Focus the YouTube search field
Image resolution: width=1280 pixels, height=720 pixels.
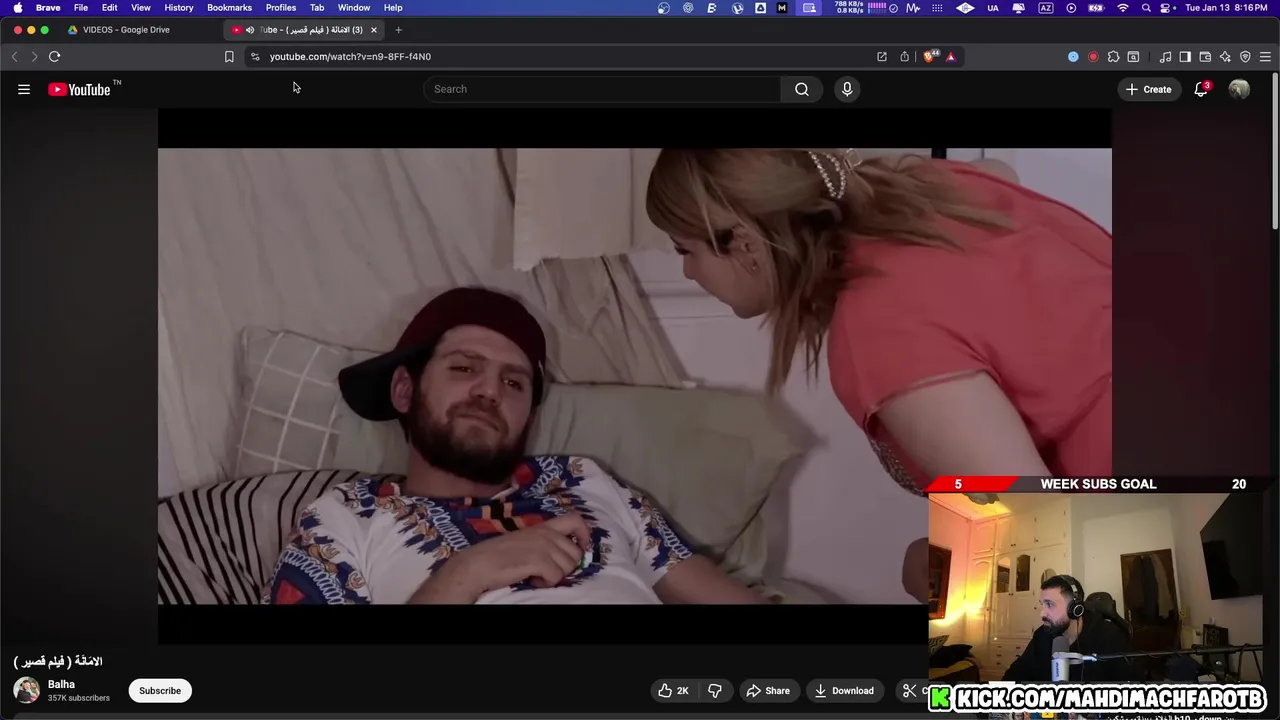pyautogui.click(x=602, y=89)
